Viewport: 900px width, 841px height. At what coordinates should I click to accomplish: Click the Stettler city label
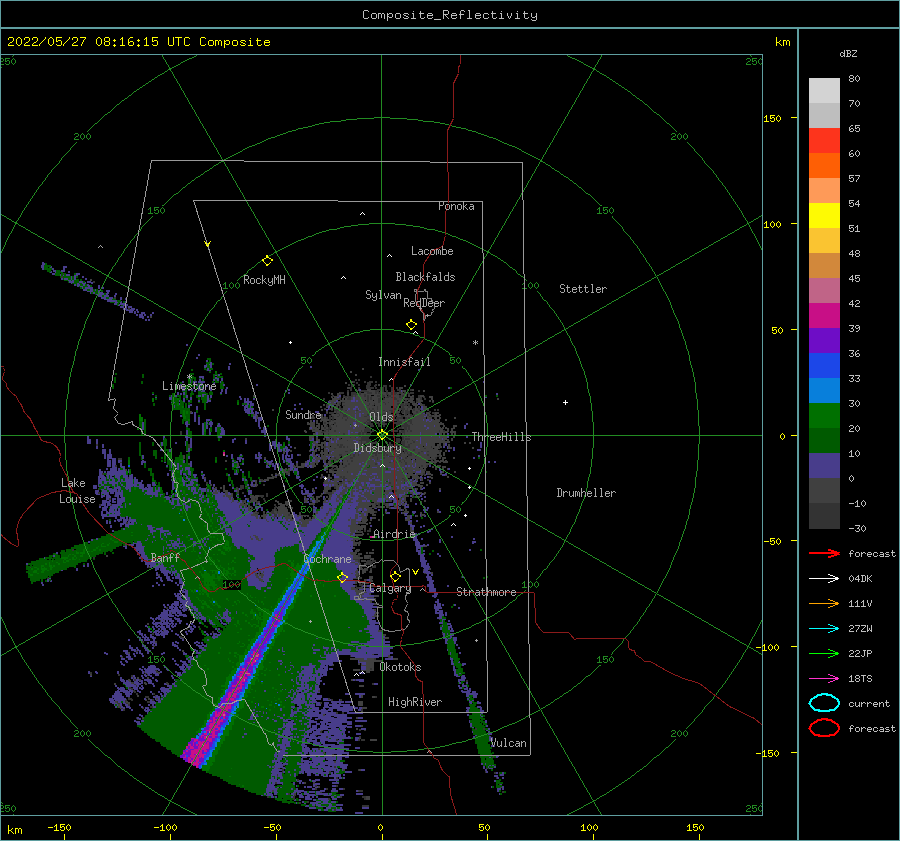(583, 289)
